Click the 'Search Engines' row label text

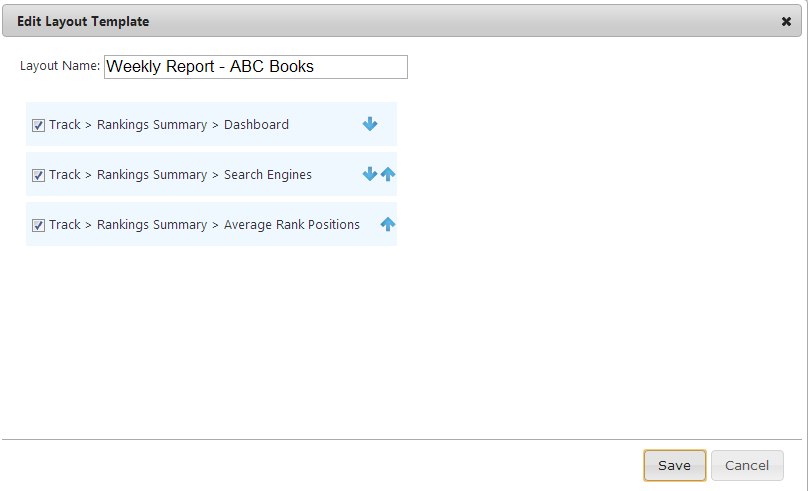click(267, 175)
